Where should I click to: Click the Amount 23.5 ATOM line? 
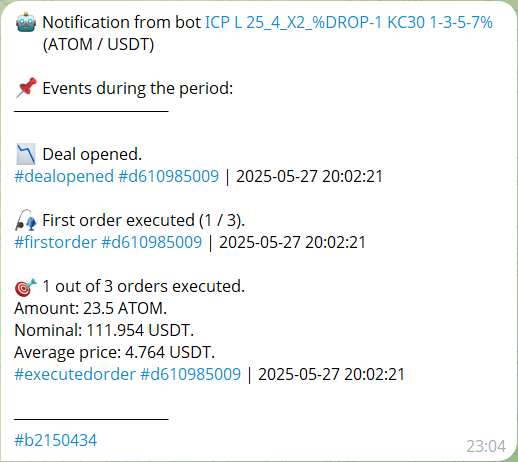click(x=90, y=308)
